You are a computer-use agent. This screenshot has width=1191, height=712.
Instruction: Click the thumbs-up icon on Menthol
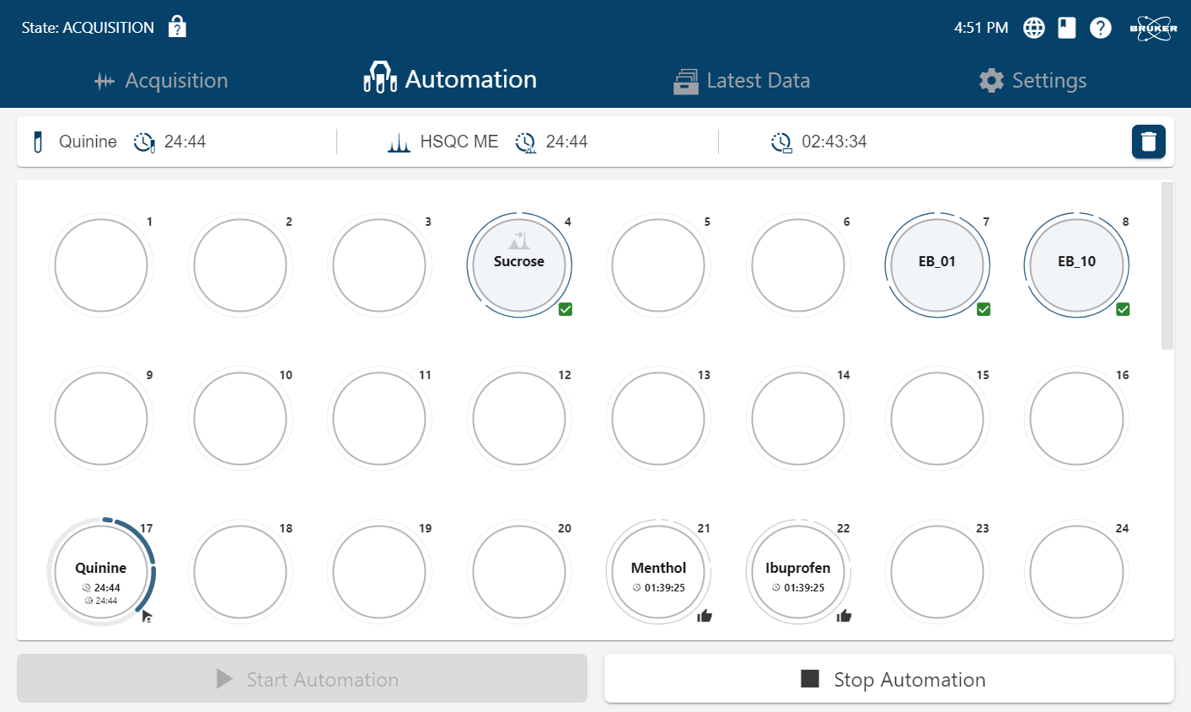pos(705,616)
